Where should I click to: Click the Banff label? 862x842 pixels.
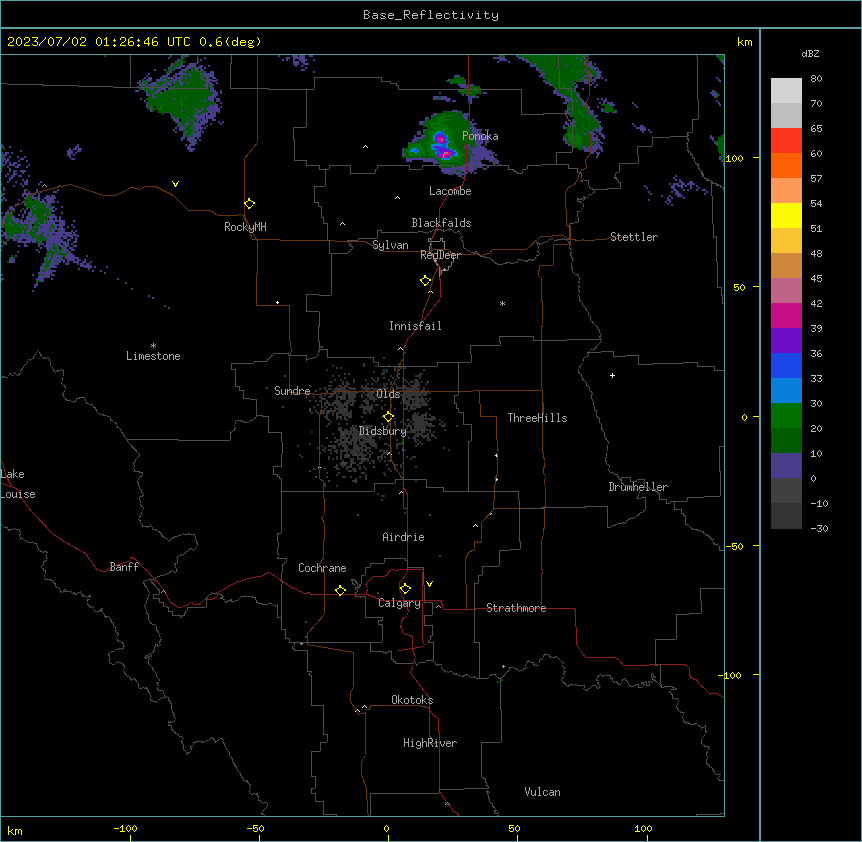click(124, 567)
